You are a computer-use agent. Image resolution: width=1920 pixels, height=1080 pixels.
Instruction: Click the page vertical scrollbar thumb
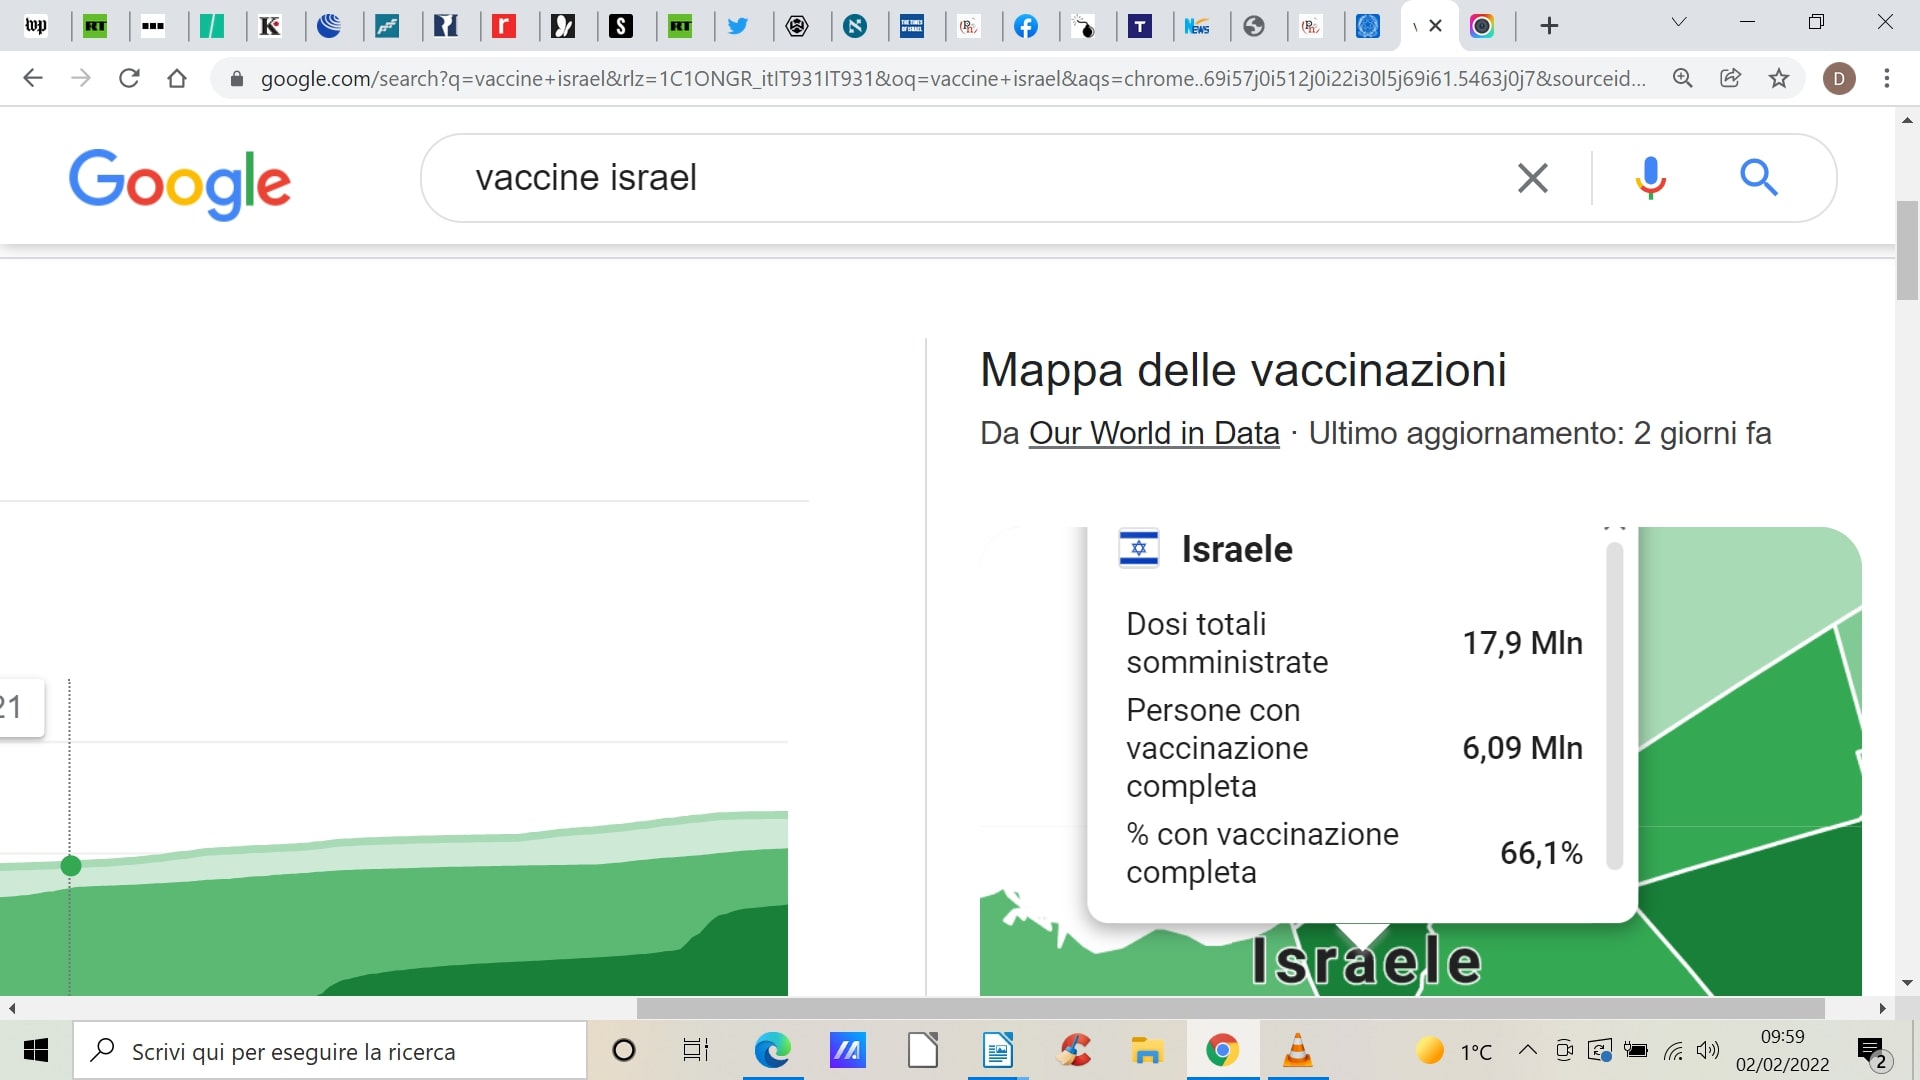click(x=1907, y=250)
